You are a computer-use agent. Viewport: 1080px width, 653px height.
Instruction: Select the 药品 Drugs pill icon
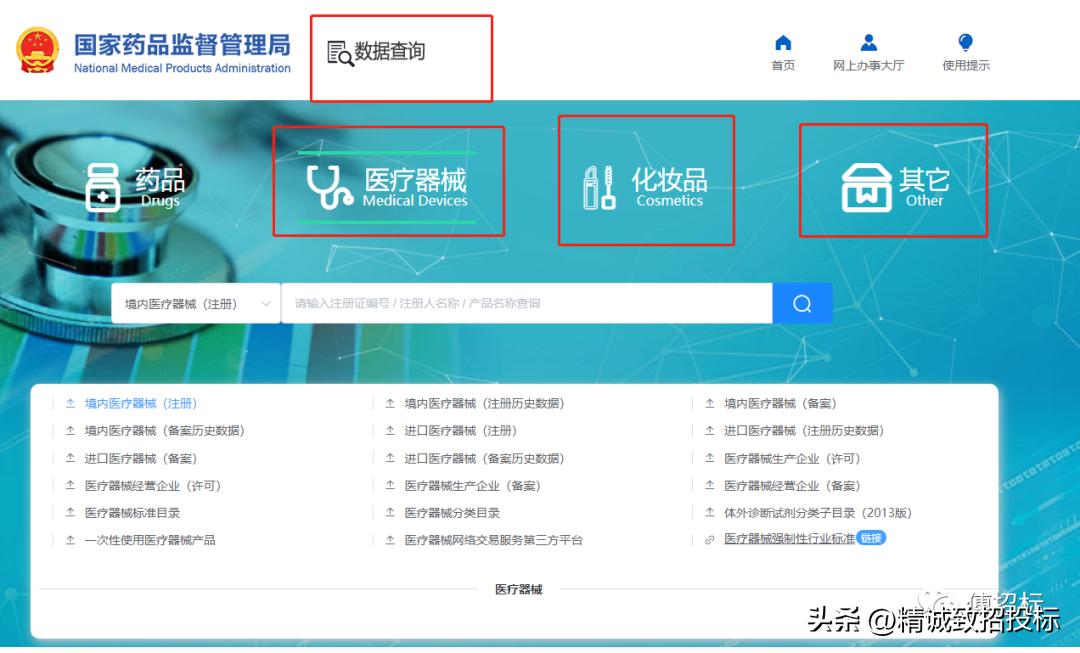101,185
